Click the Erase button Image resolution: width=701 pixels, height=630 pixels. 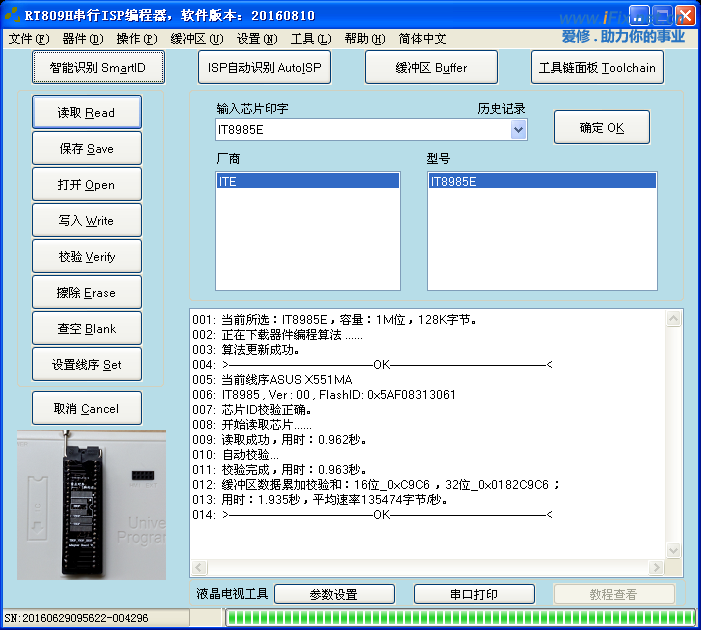[86, 293]
